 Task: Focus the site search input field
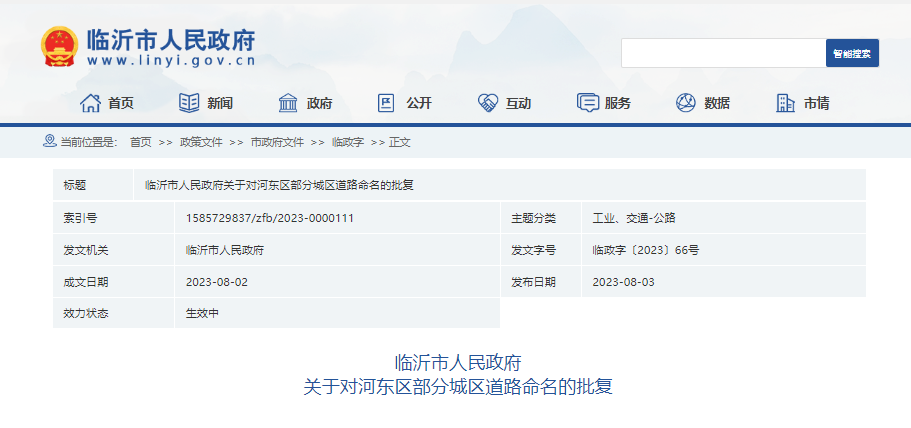(723, 53)
